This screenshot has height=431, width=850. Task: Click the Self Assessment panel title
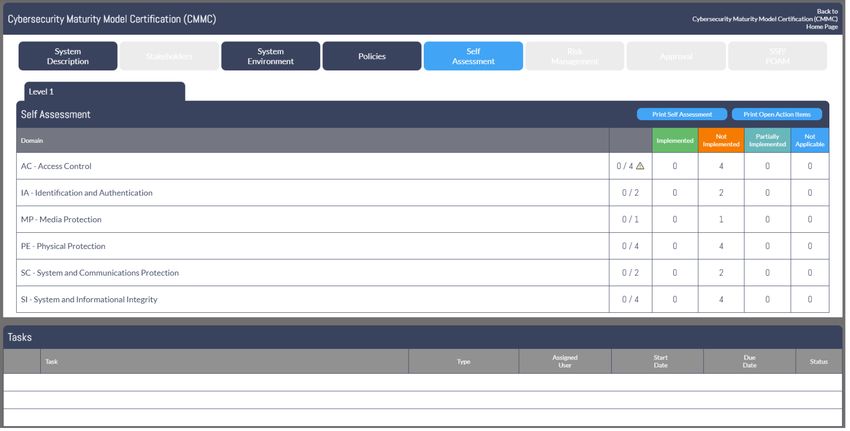(x=55, y=114)
